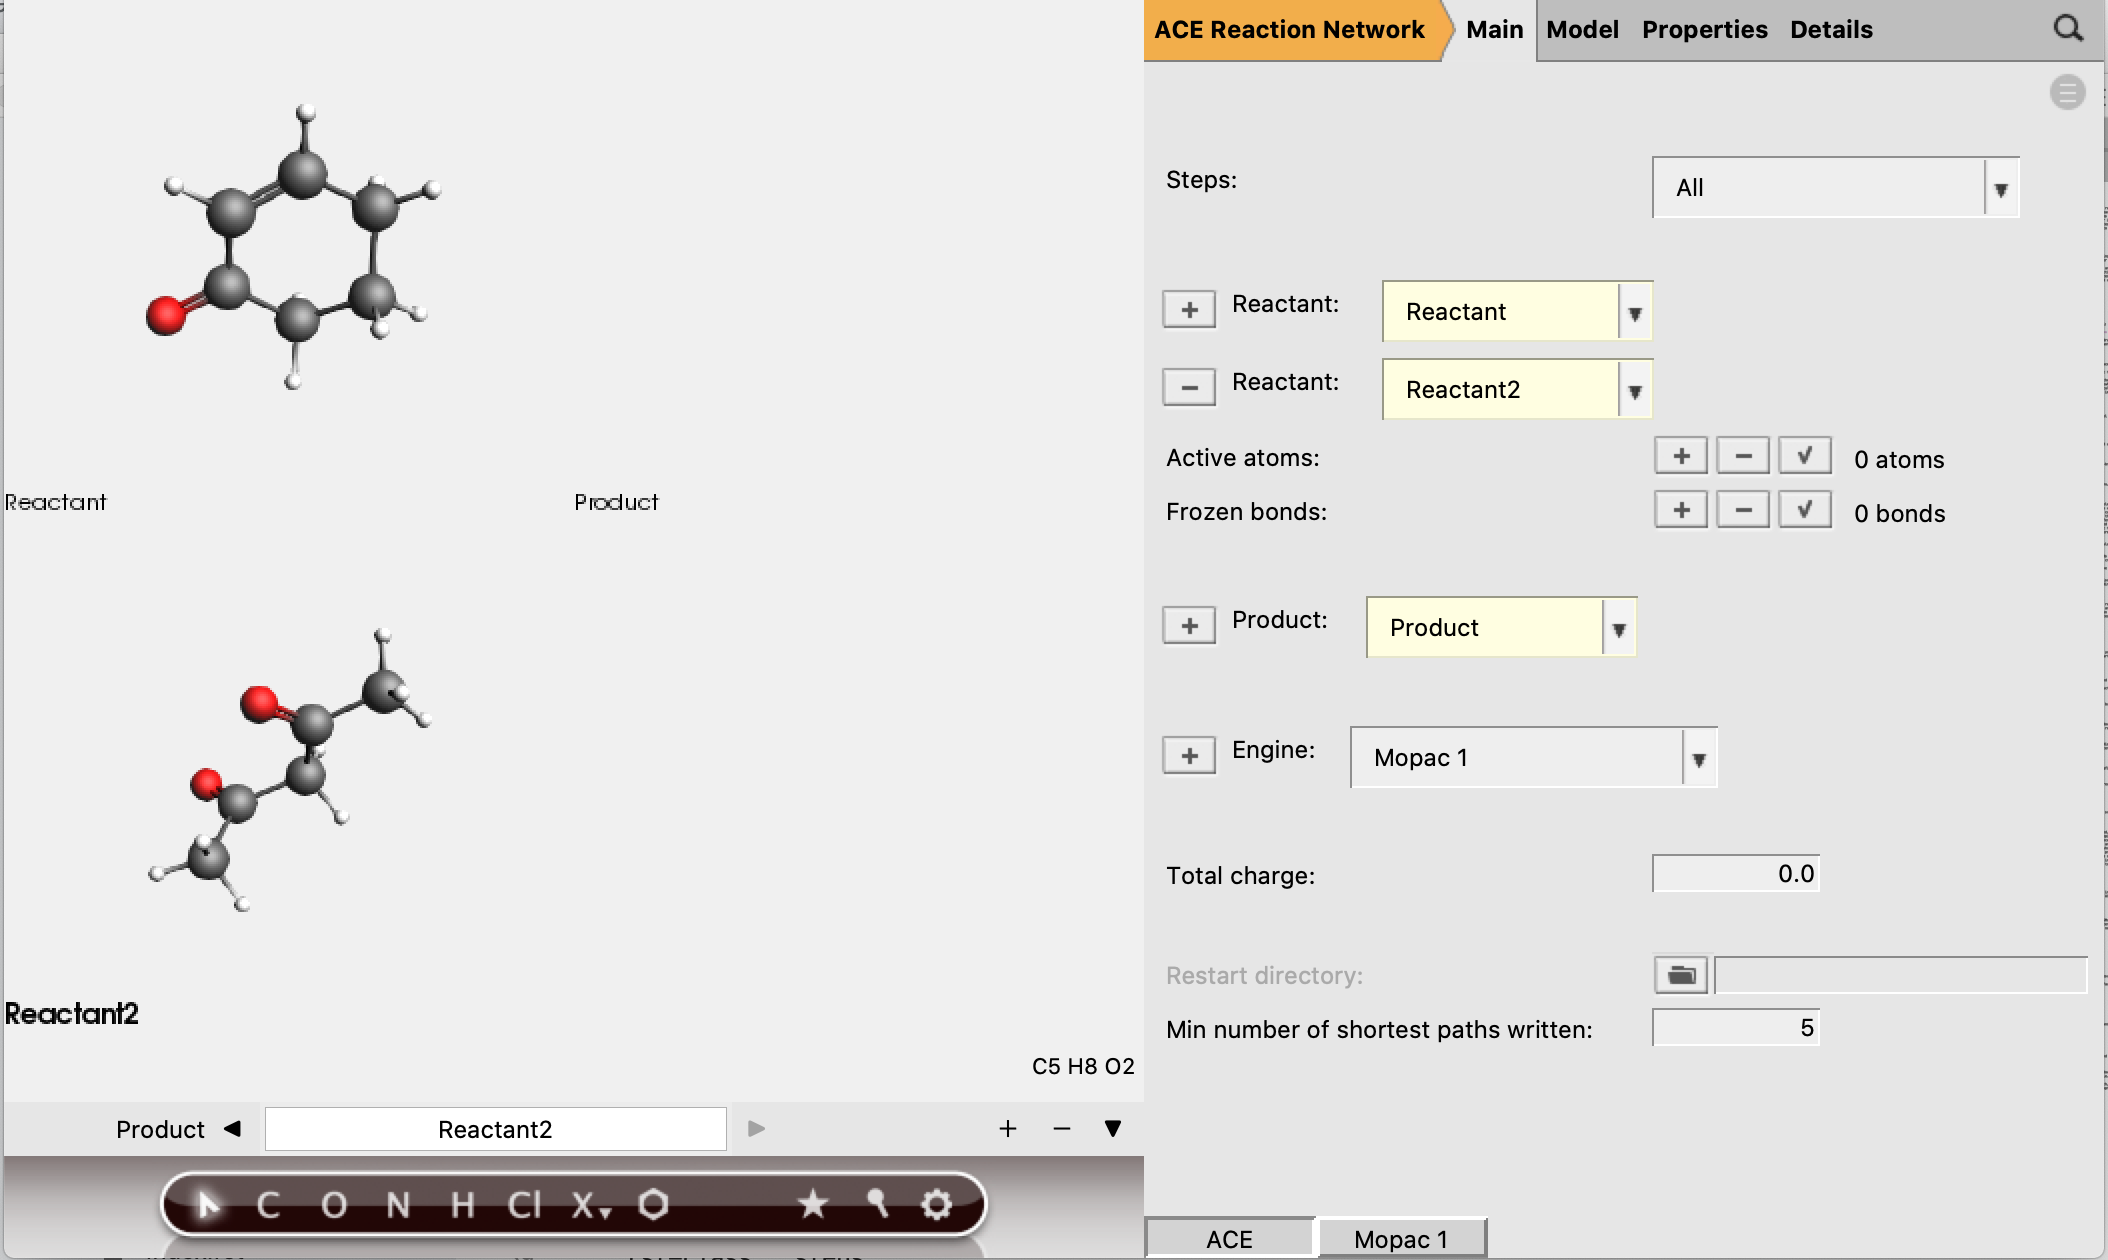Edit the Total charge field
Screen dimensions: 2108x1260
coord(1735,873)
